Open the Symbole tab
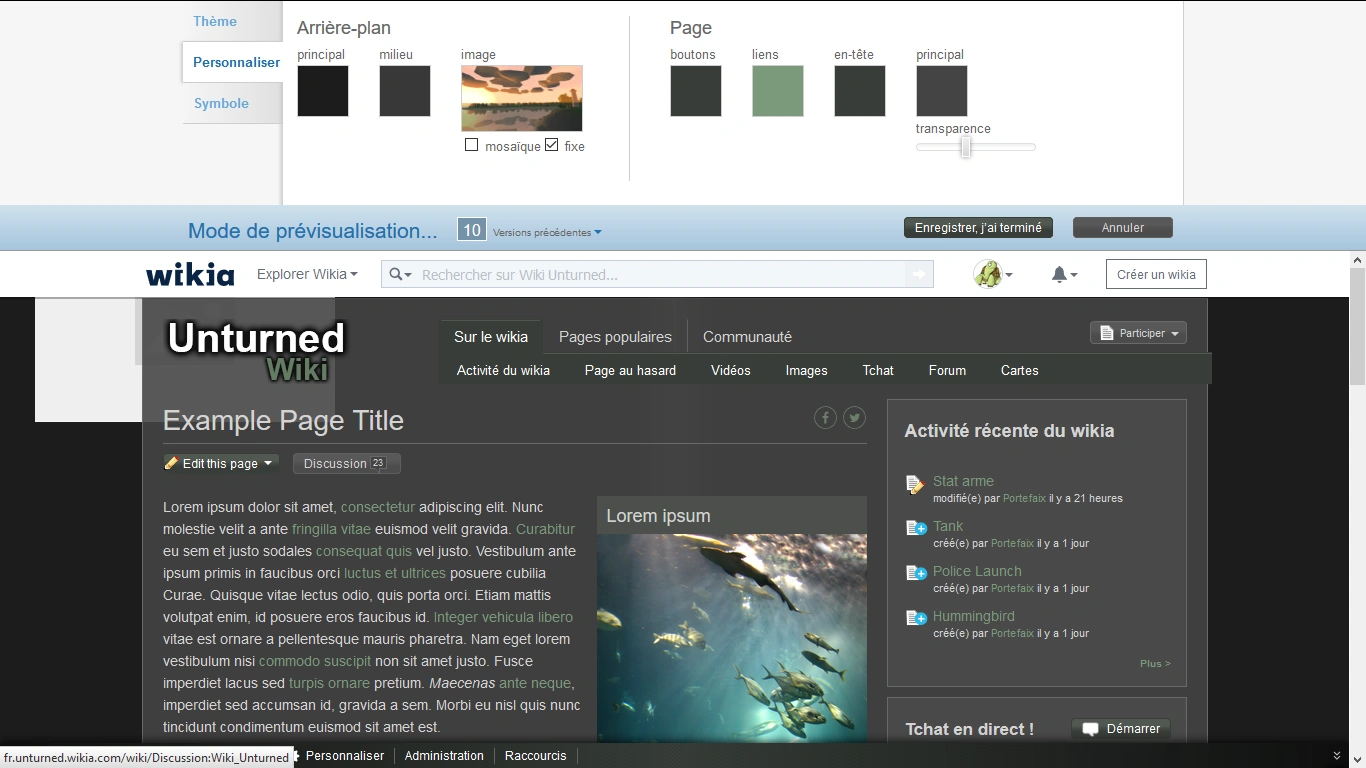This screenshot has width=1366, height=768. 221,103
